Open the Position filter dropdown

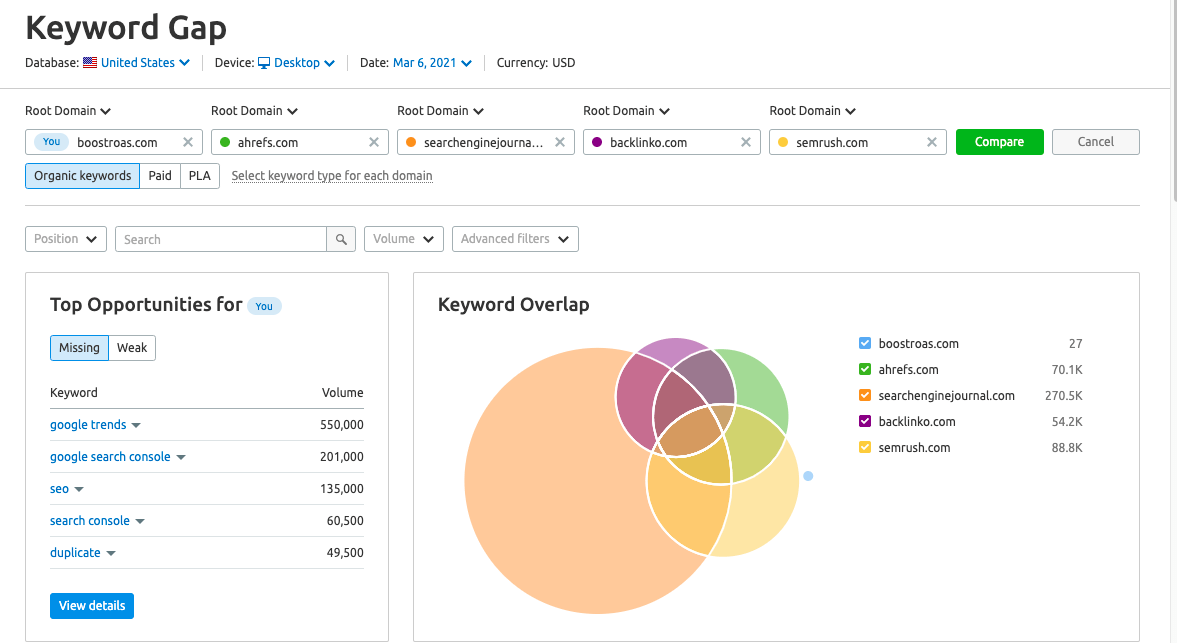[x=66, y=239]
